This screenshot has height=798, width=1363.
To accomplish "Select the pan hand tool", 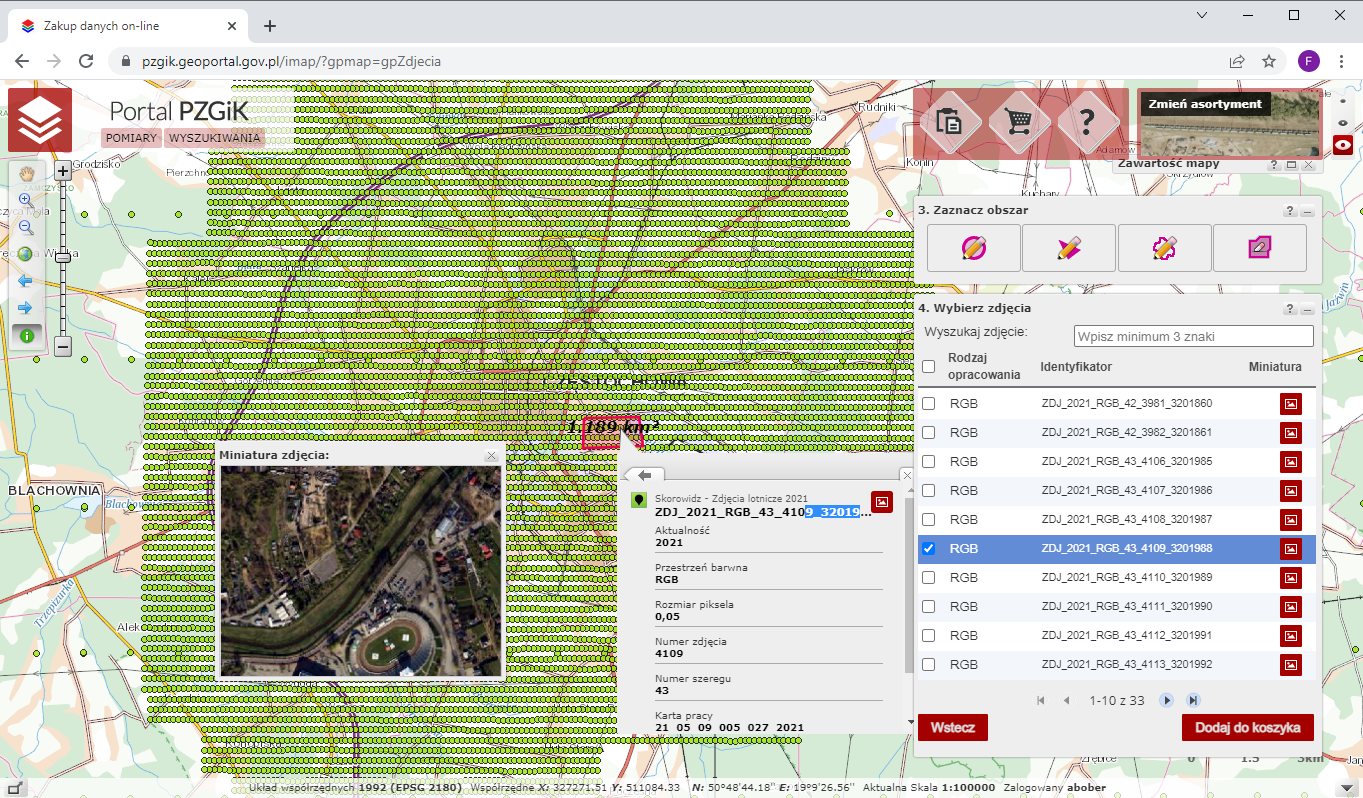I will [x=27, y=175].
